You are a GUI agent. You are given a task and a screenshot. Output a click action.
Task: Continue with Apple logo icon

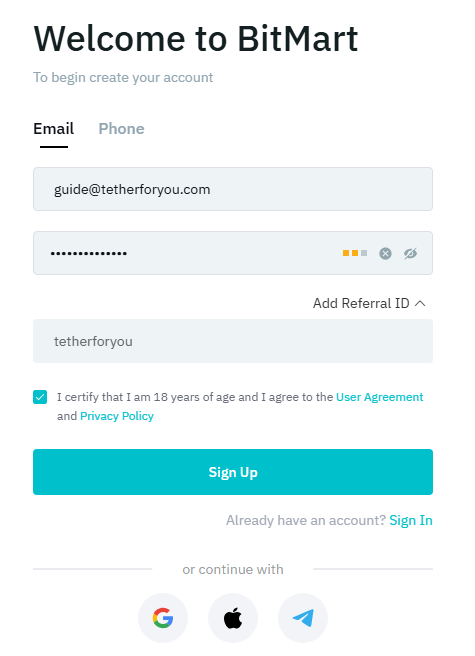coord(233,618)
